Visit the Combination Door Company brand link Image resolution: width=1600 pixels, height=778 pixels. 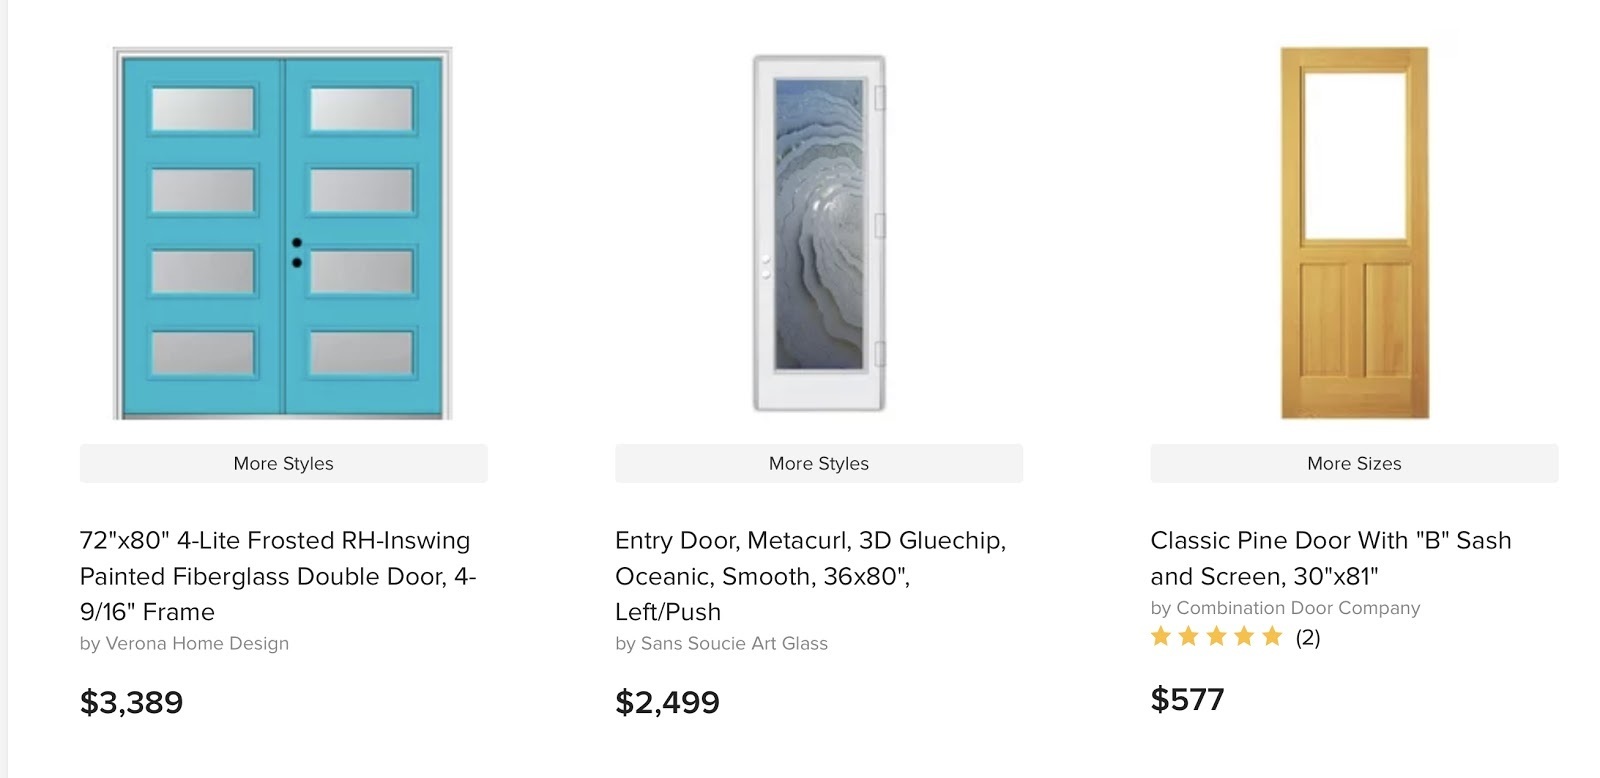coord(1298,608)
